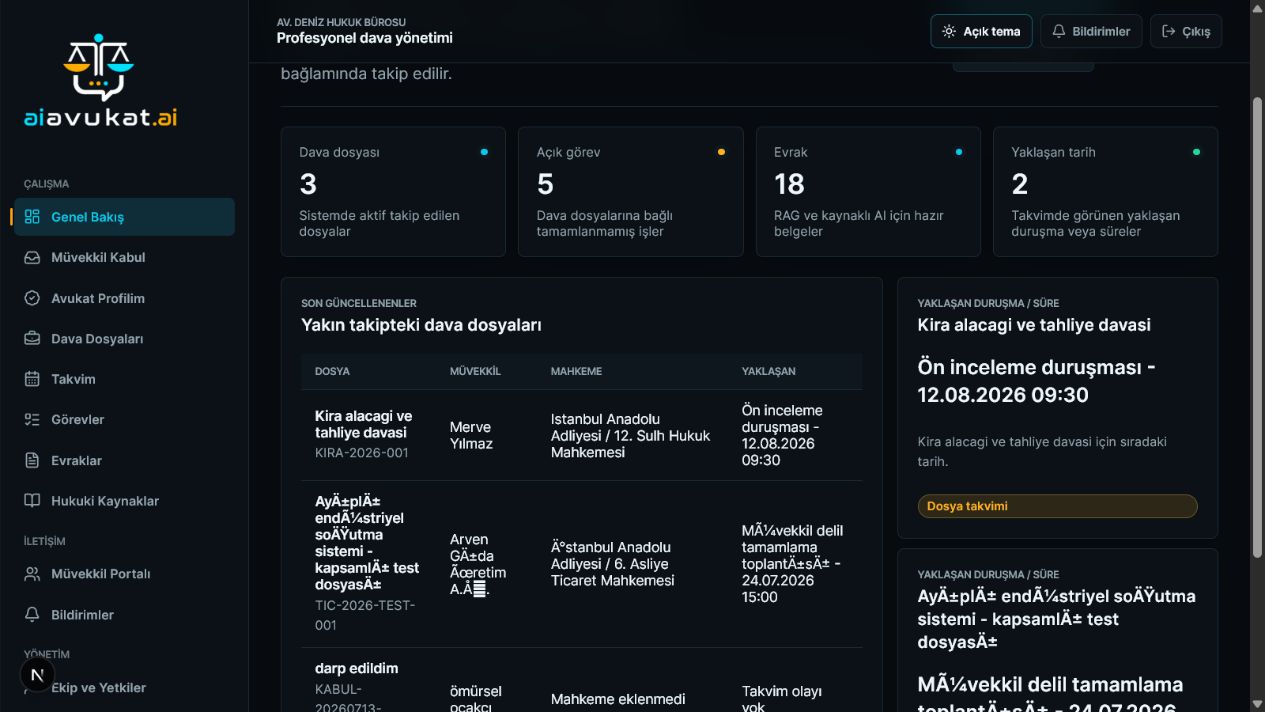The width and height of the screenshot is (1265, 712).
Task: Toggle the Açık tema light theme button
Action: (981, 31)
